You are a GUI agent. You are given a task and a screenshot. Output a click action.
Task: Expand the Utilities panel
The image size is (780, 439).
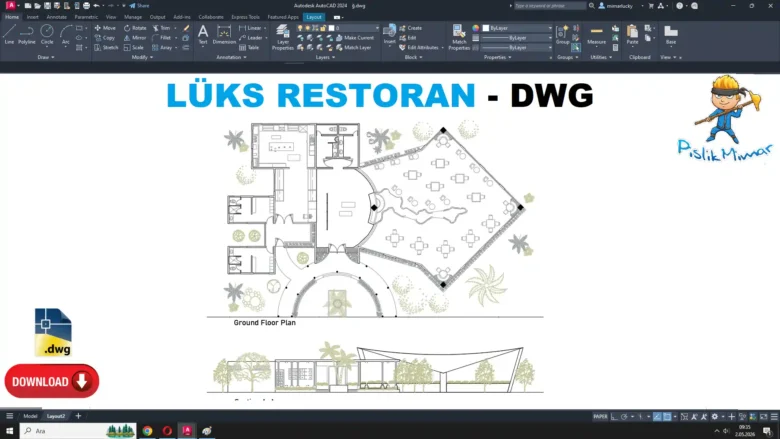[601, 58]
